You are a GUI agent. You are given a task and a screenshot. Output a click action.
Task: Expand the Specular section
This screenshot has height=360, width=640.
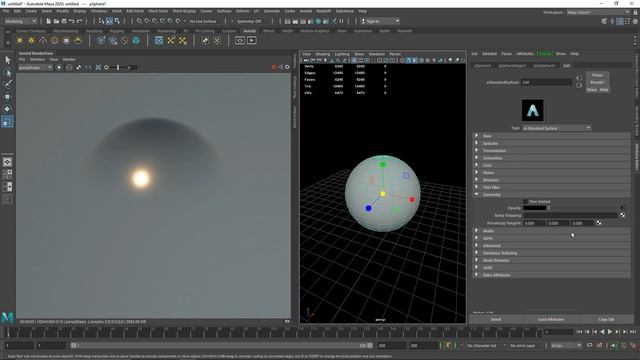[x=552, y=143]
